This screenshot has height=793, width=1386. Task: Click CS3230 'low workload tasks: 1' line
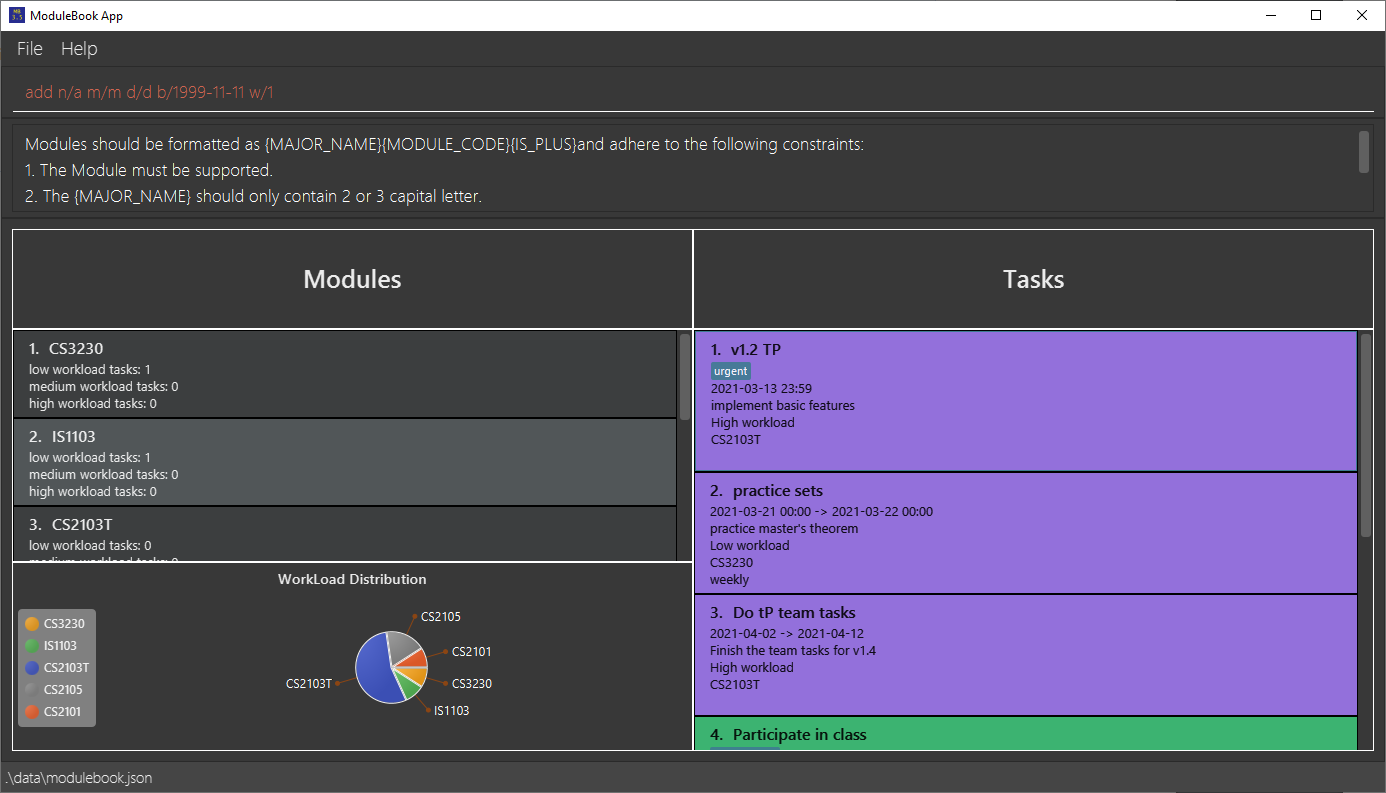point(90,370)
